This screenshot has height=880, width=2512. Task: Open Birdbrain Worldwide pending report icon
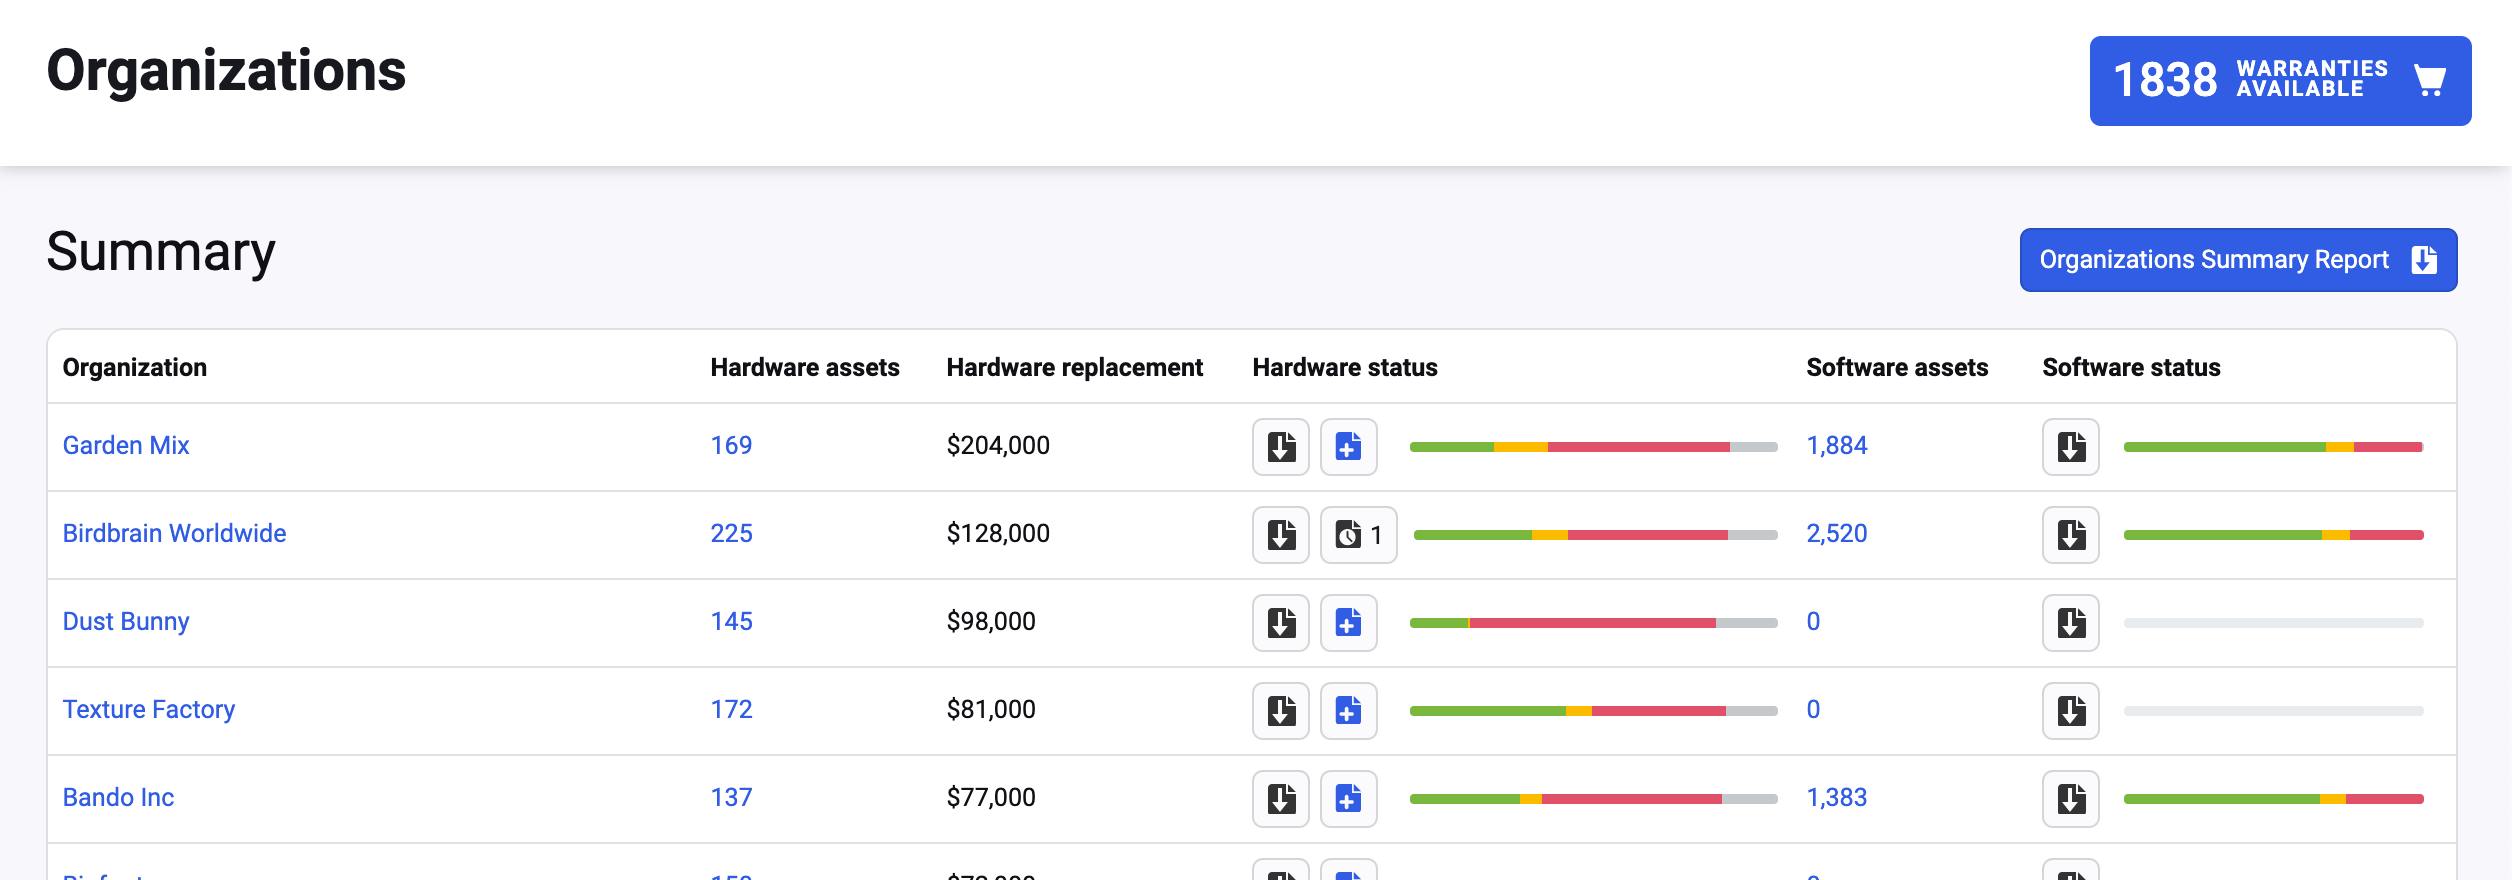1358,535
